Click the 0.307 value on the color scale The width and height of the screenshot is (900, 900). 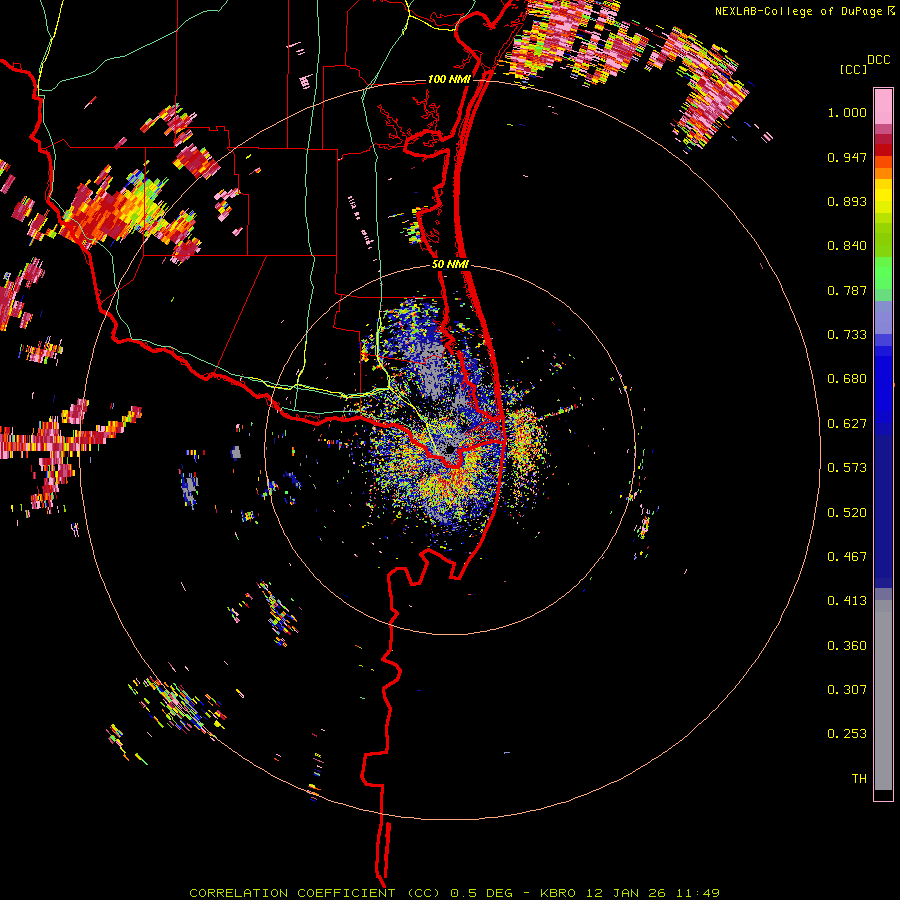(847, 690)
